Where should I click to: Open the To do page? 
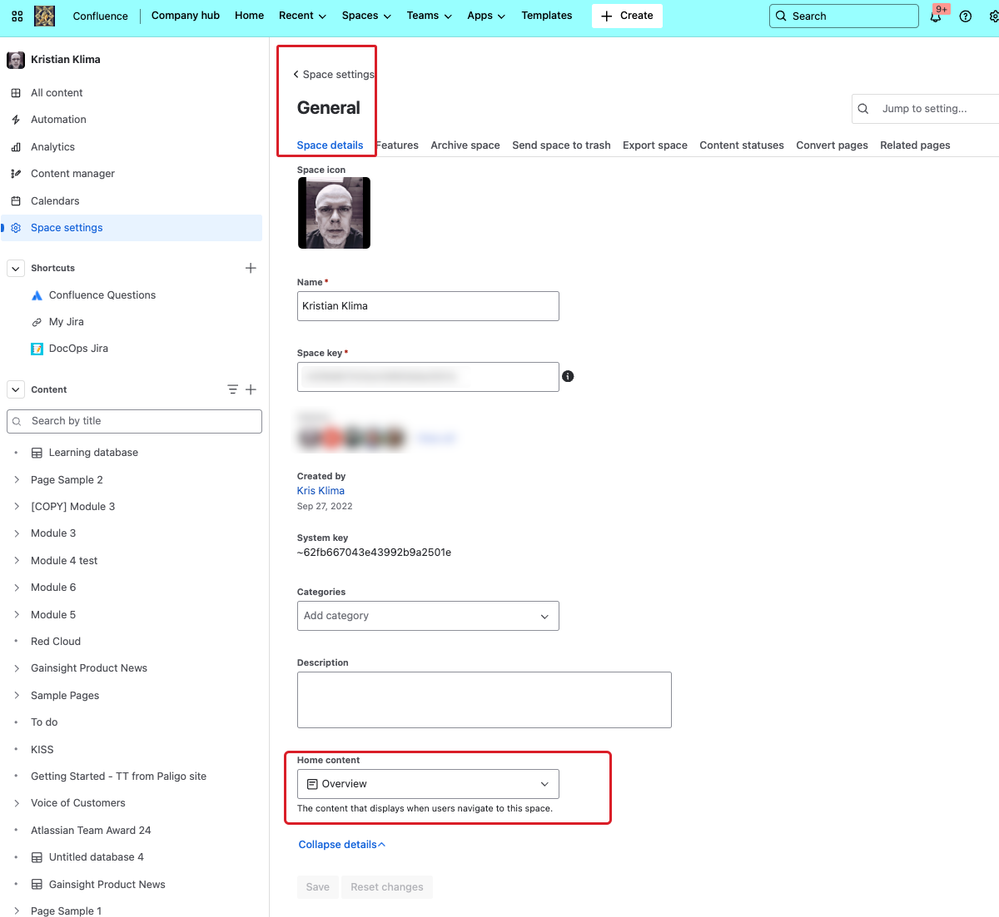click(44, 723)
